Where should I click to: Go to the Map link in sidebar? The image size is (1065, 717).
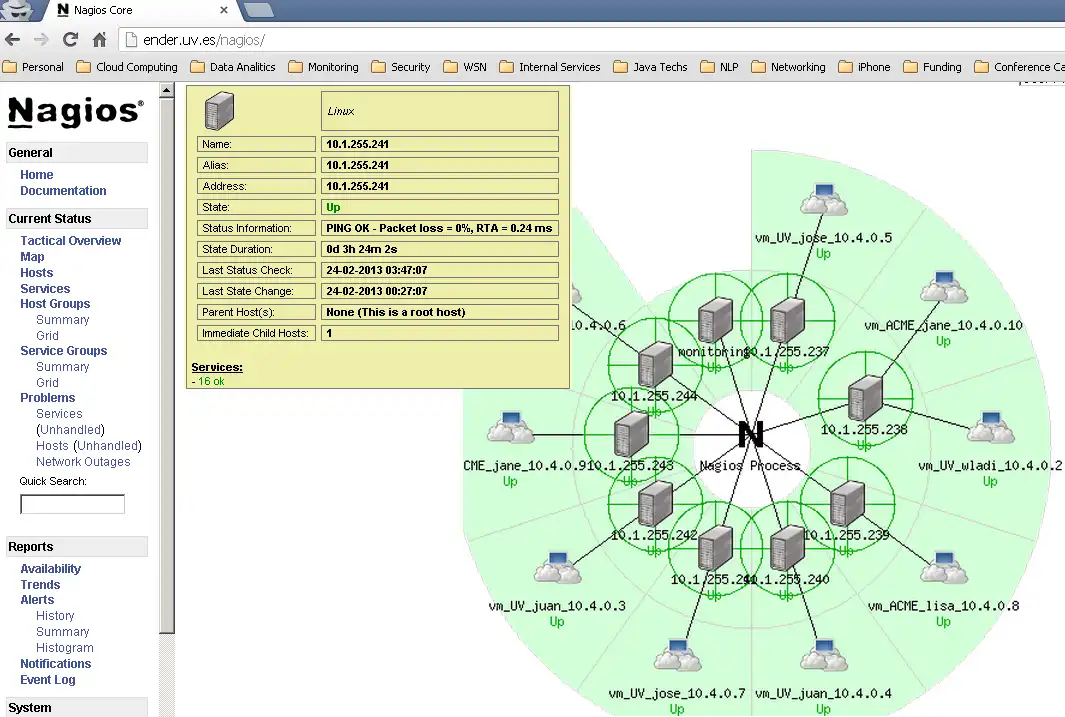pyautogui.click(x=32, y=257)
